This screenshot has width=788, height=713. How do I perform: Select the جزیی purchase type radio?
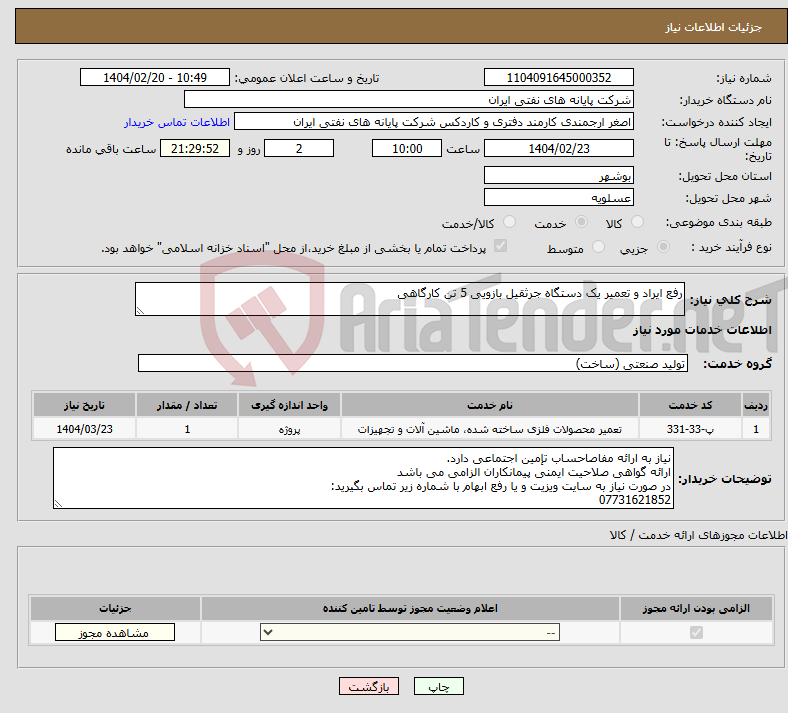663,247
